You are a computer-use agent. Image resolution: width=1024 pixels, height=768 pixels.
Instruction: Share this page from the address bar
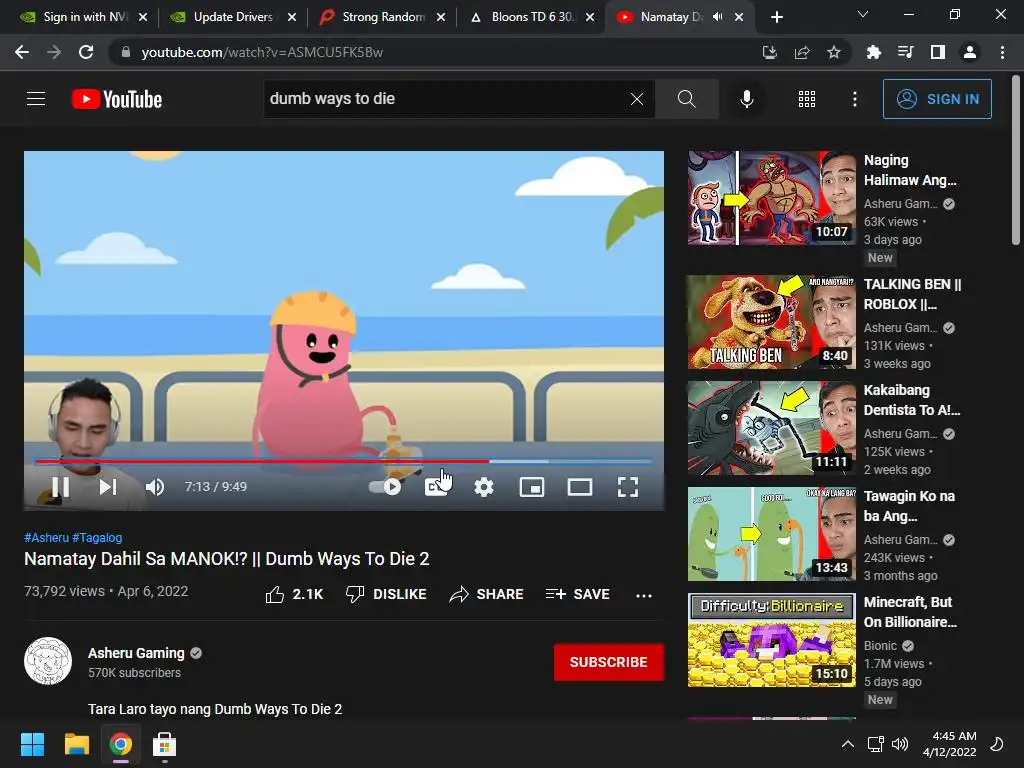(802, 52)
